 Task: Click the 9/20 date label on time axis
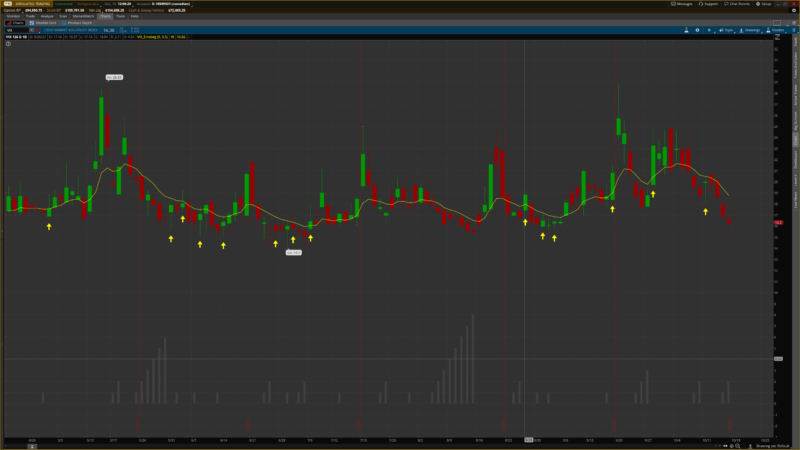tap(618, 440)
